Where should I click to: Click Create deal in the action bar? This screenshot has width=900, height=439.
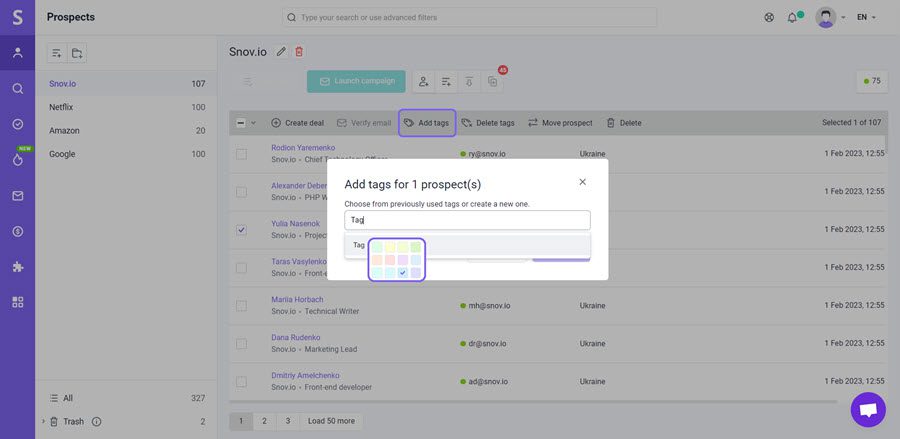pyautogui.click(x=297, y=123)
